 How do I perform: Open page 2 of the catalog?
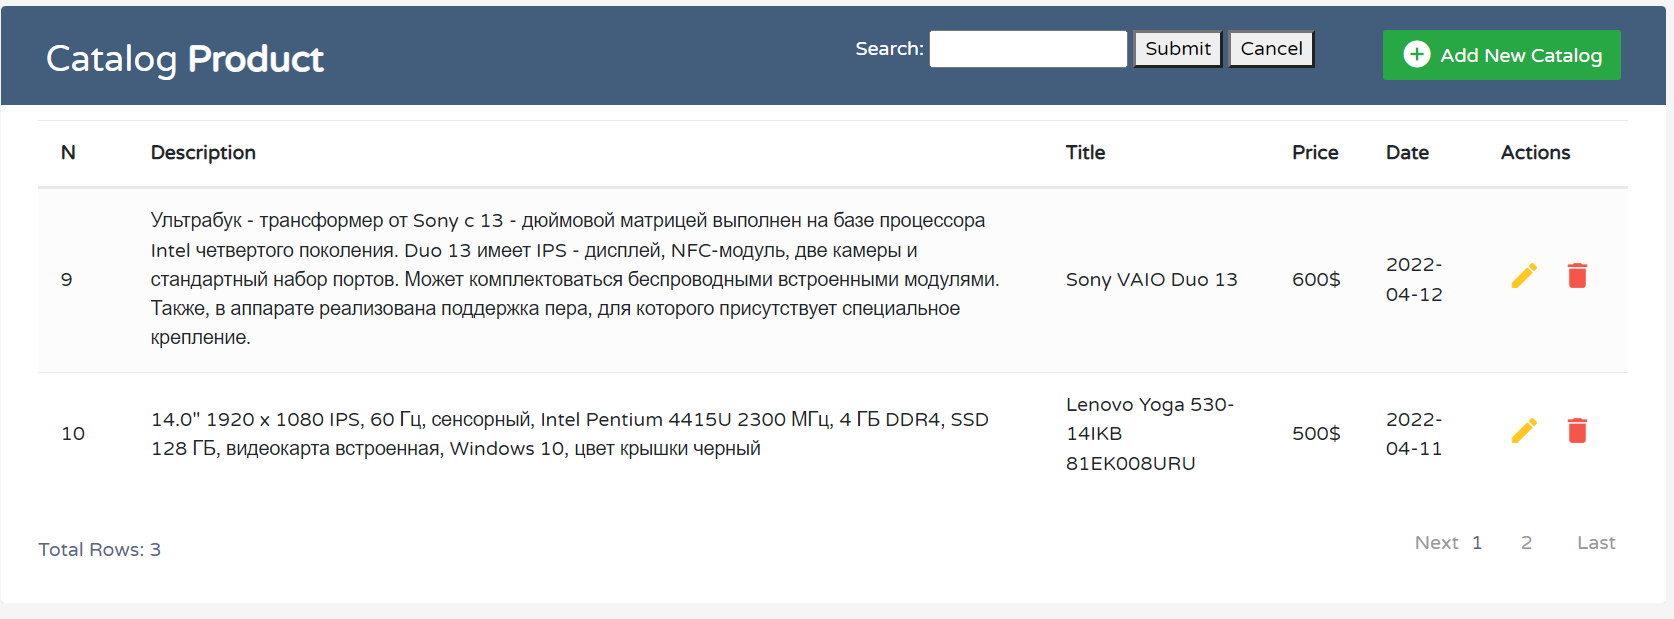tap(1526, 542)
